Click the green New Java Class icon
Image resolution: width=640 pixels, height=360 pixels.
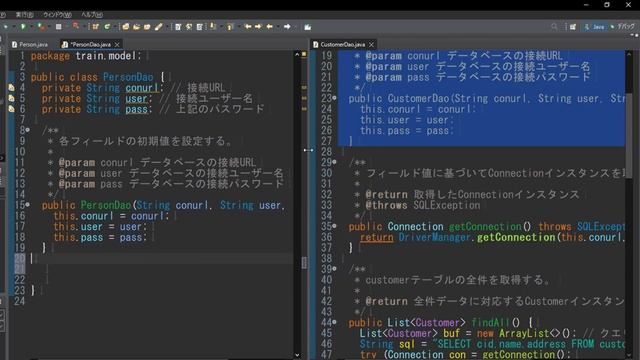pos(107,27)
